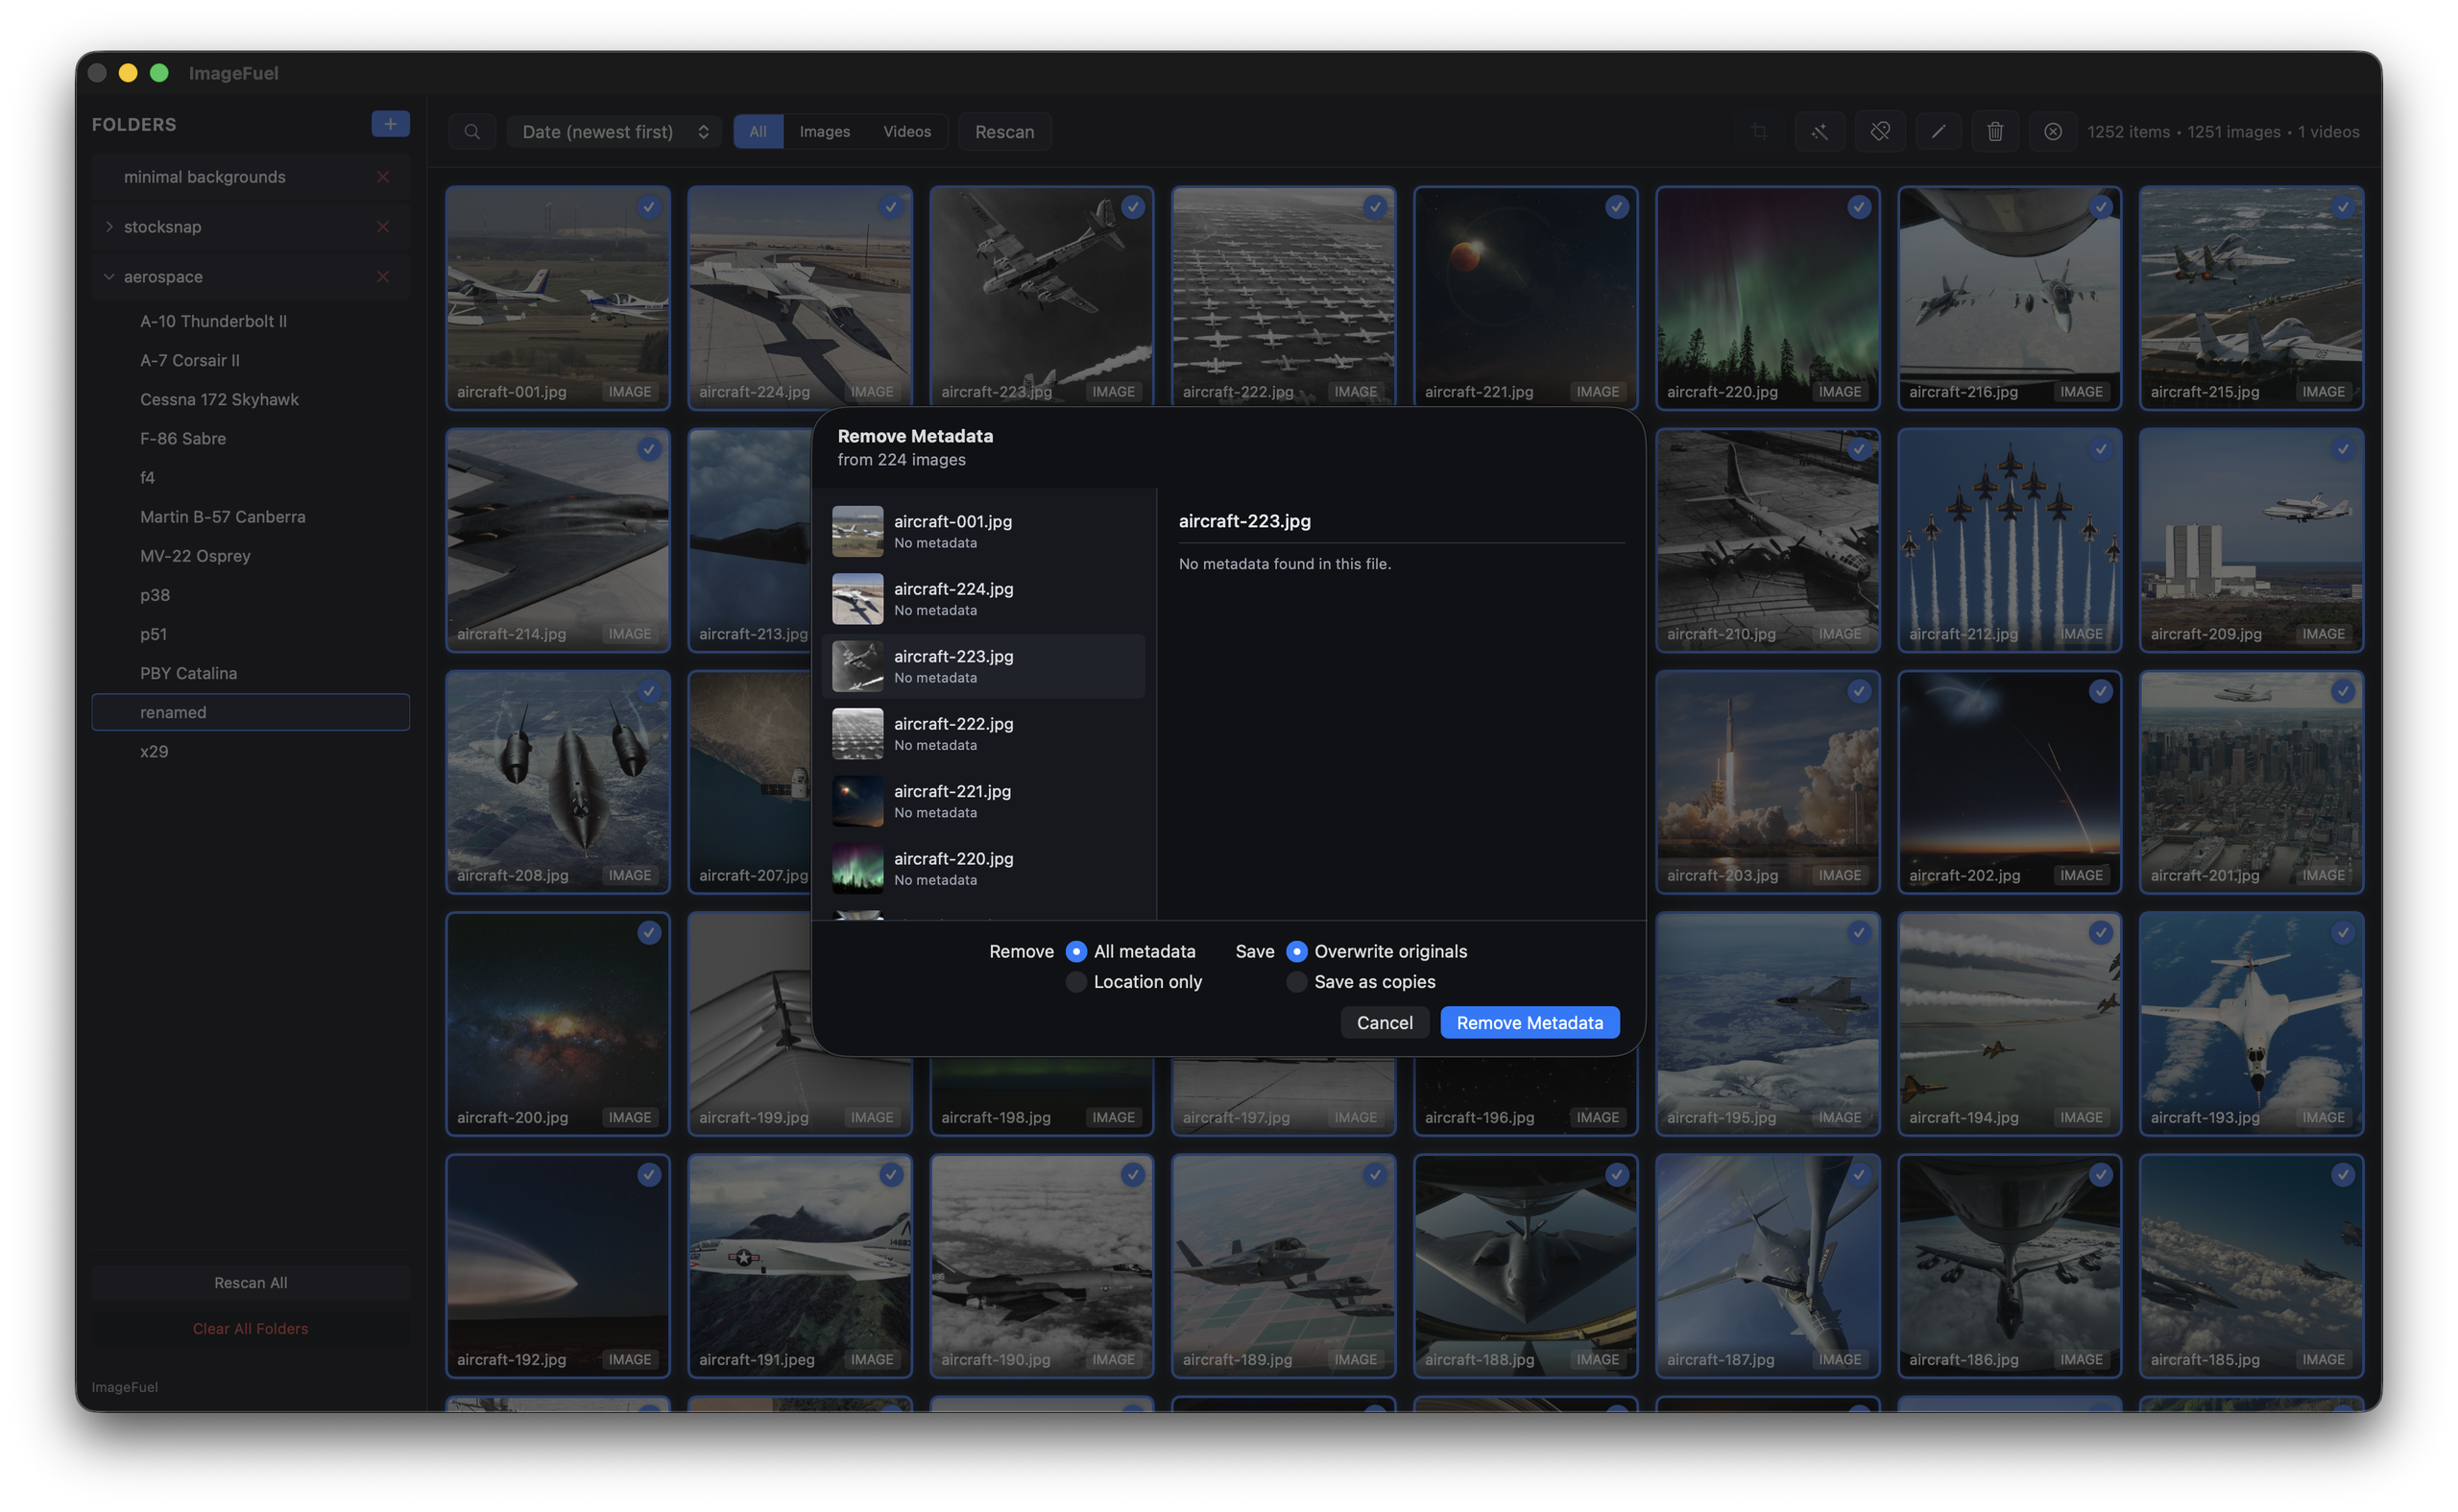Select aircraft-221.jpg in the dialog file list
This screenshot has width=2458, height=1512.
click(983, 801)
